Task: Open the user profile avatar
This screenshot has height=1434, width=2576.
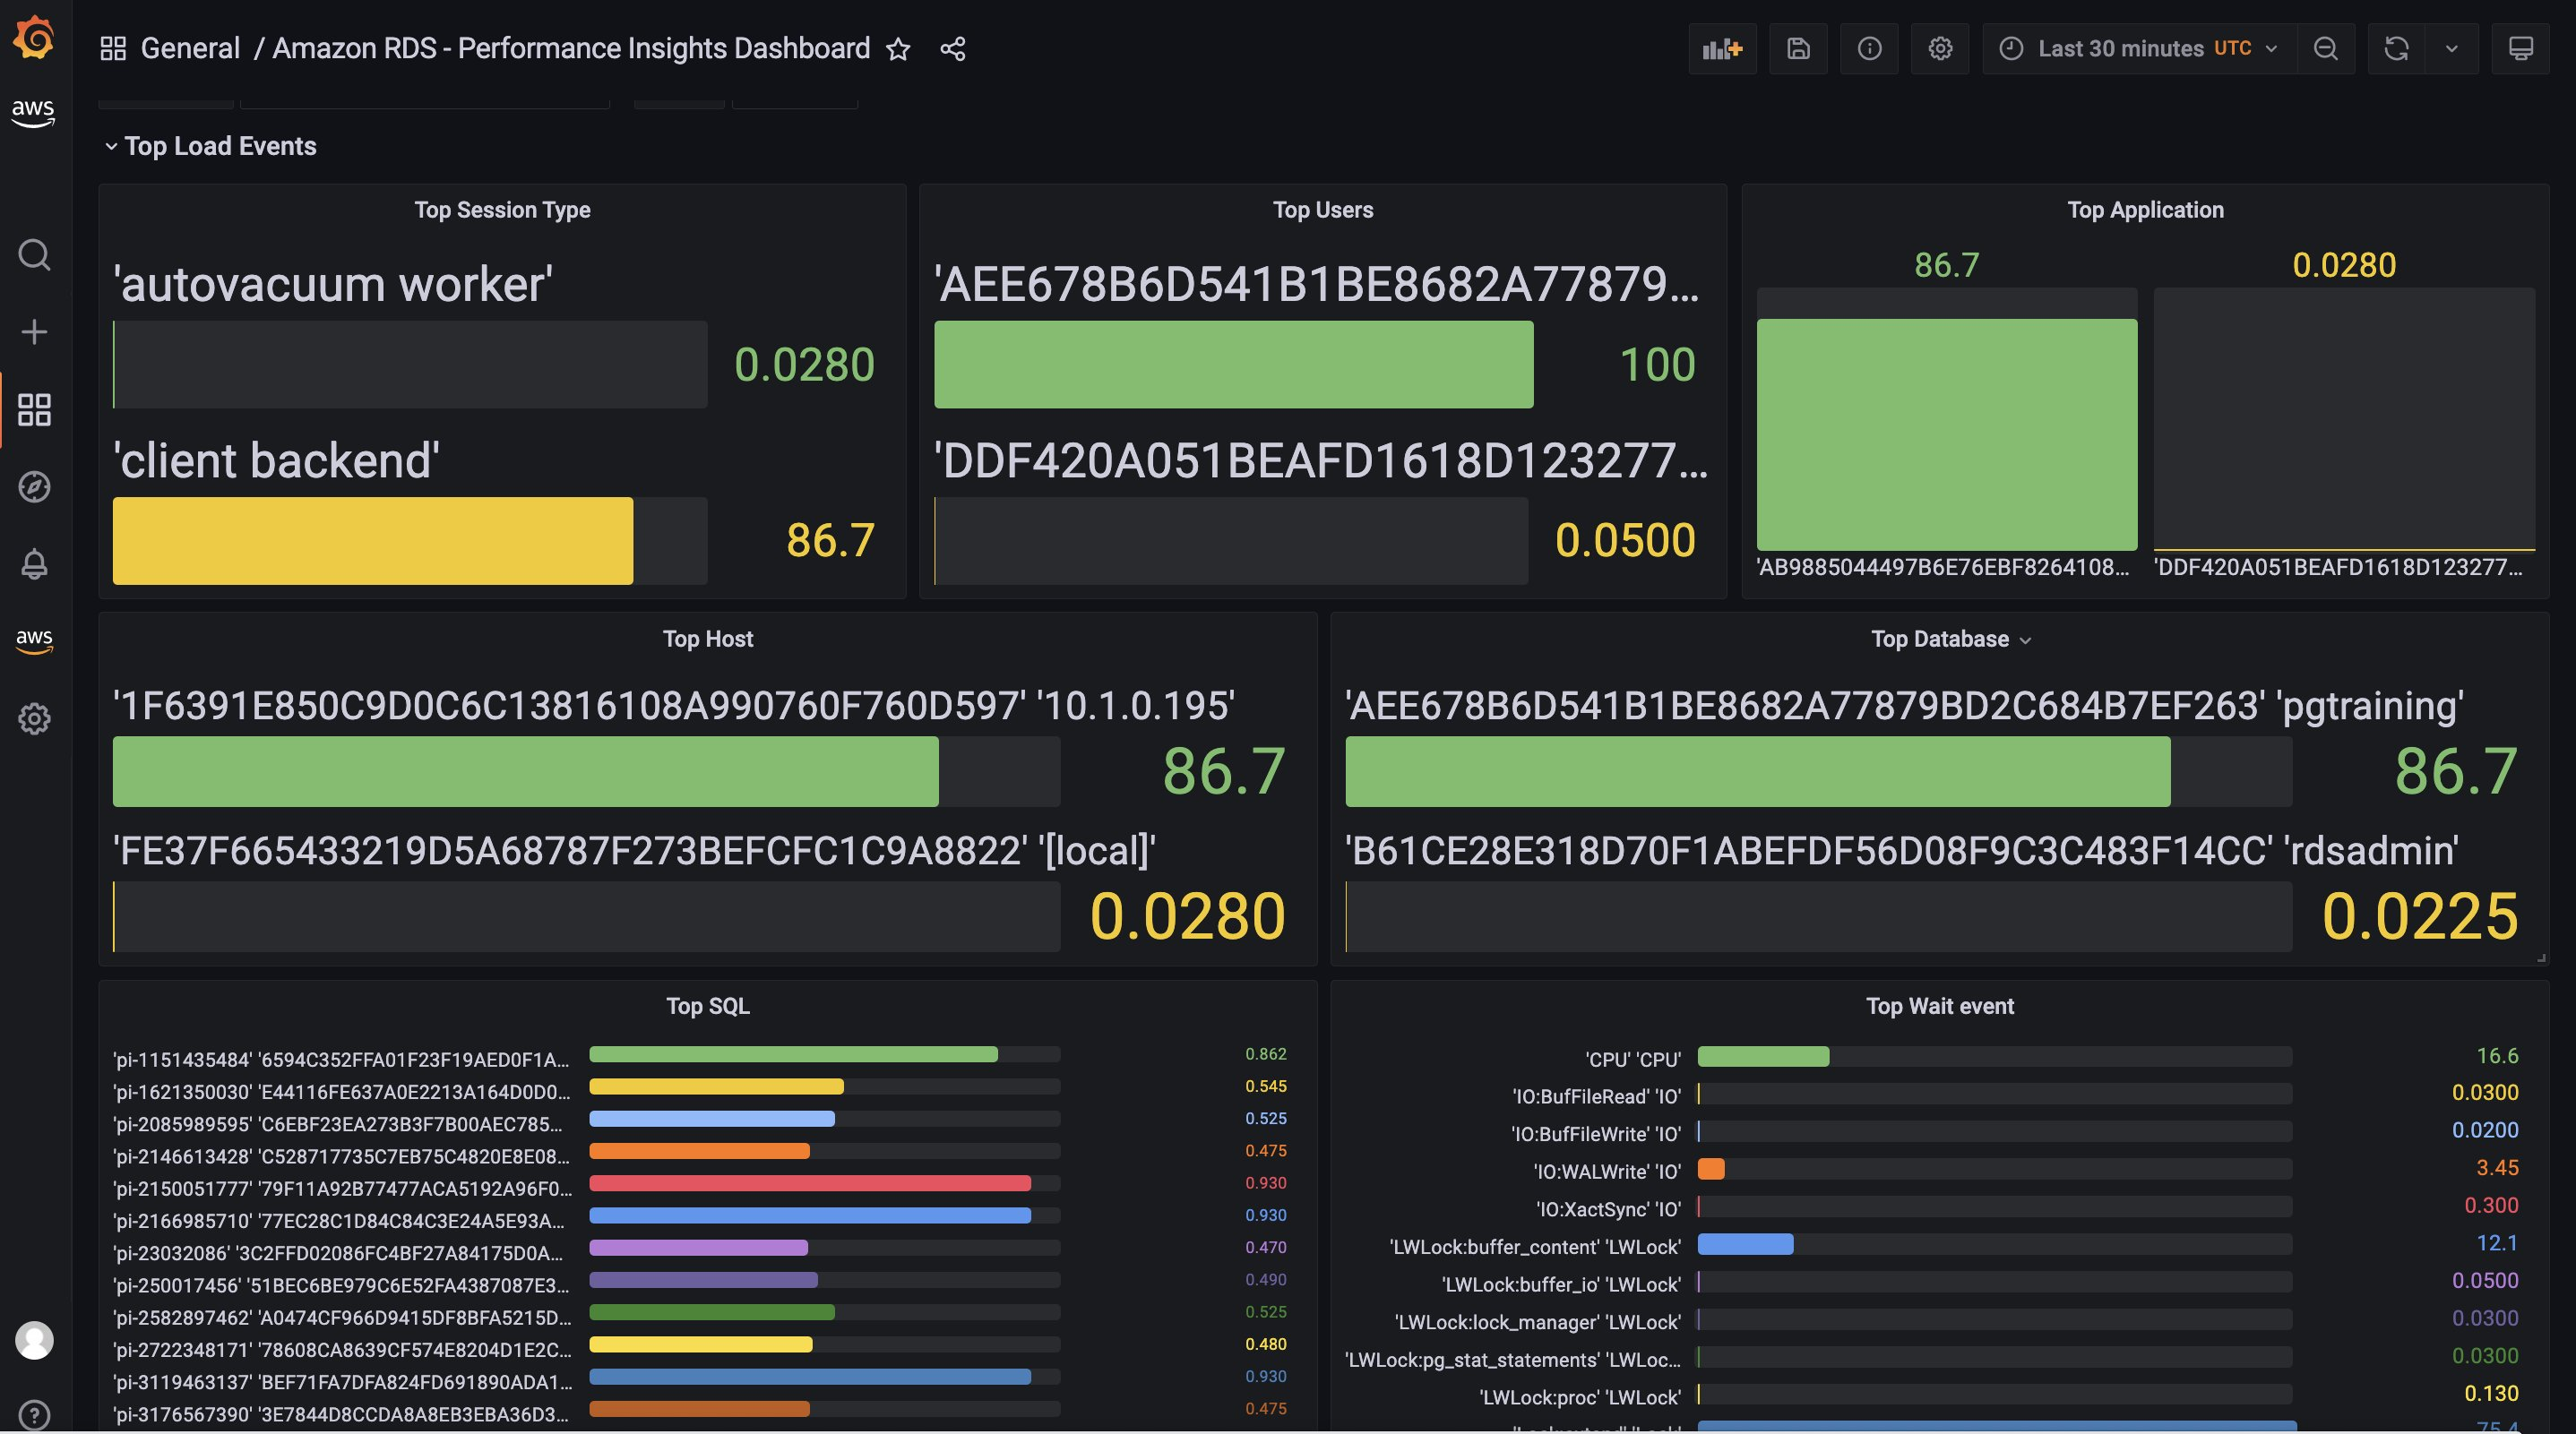Action: (x=34, y=1340)
